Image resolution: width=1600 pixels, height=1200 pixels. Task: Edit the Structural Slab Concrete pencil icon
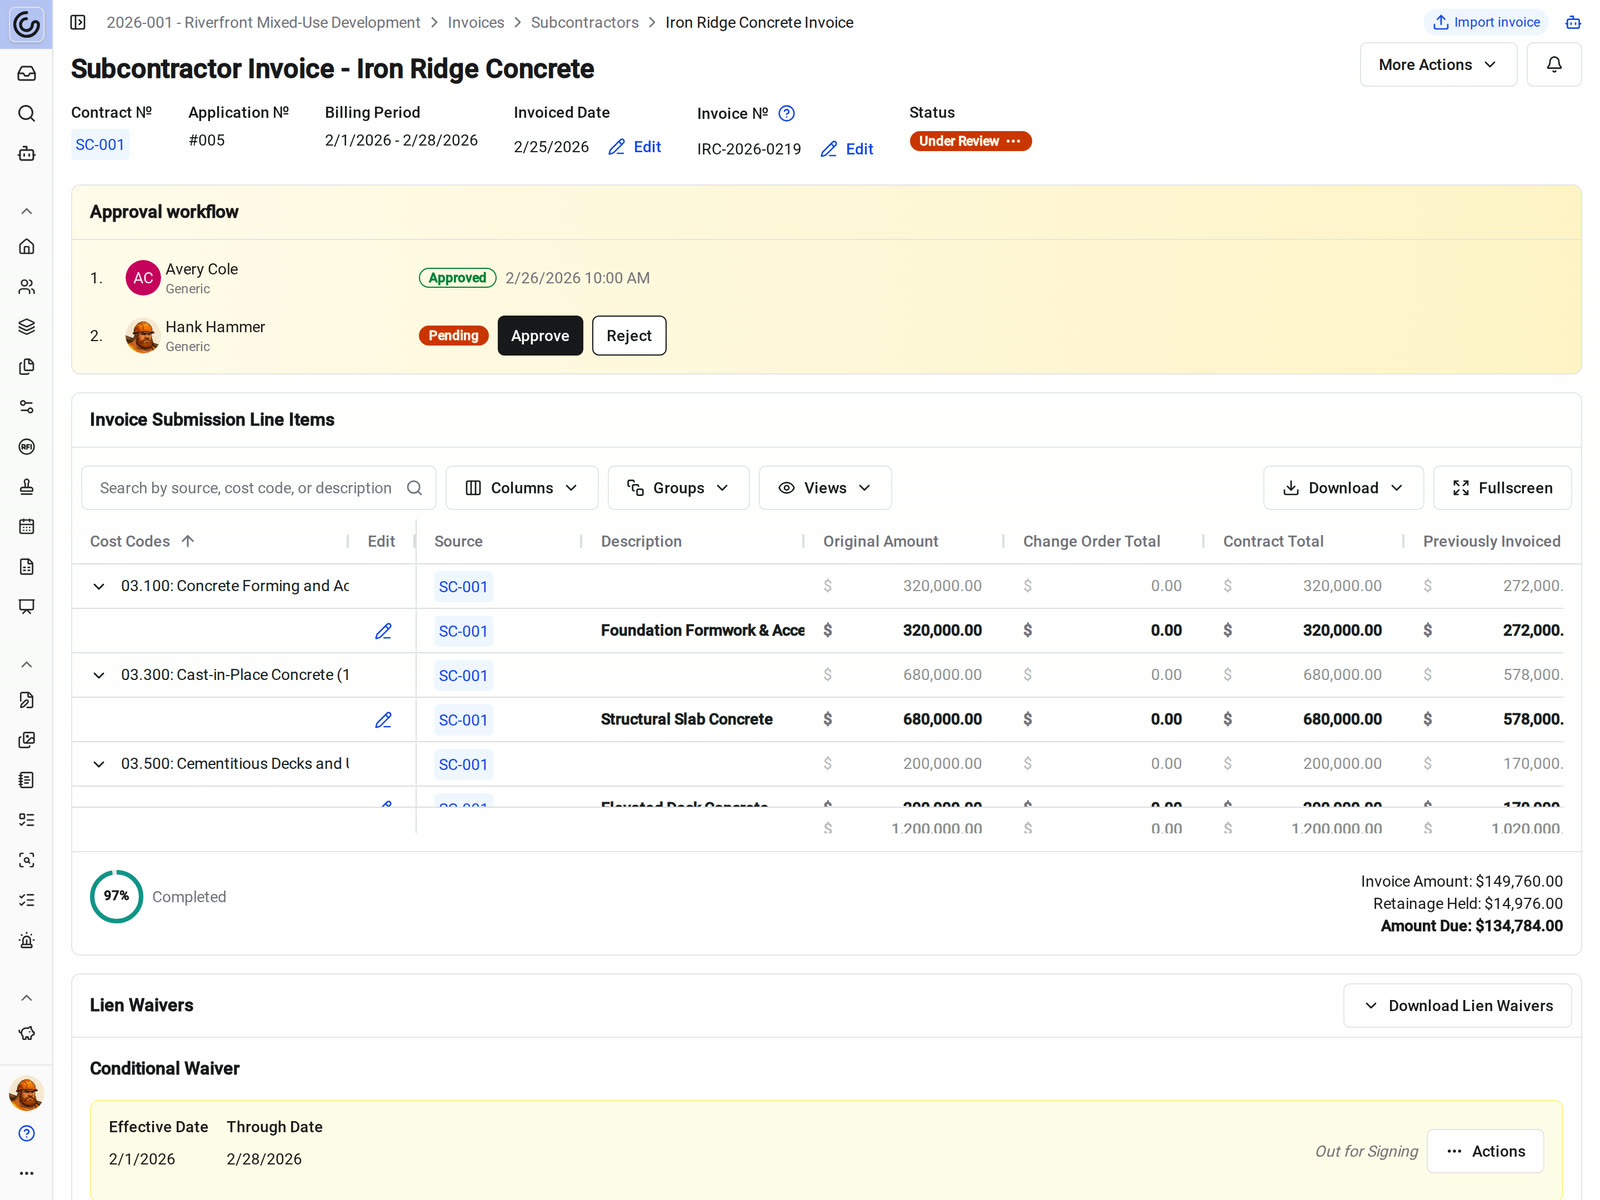click(383, 720)
